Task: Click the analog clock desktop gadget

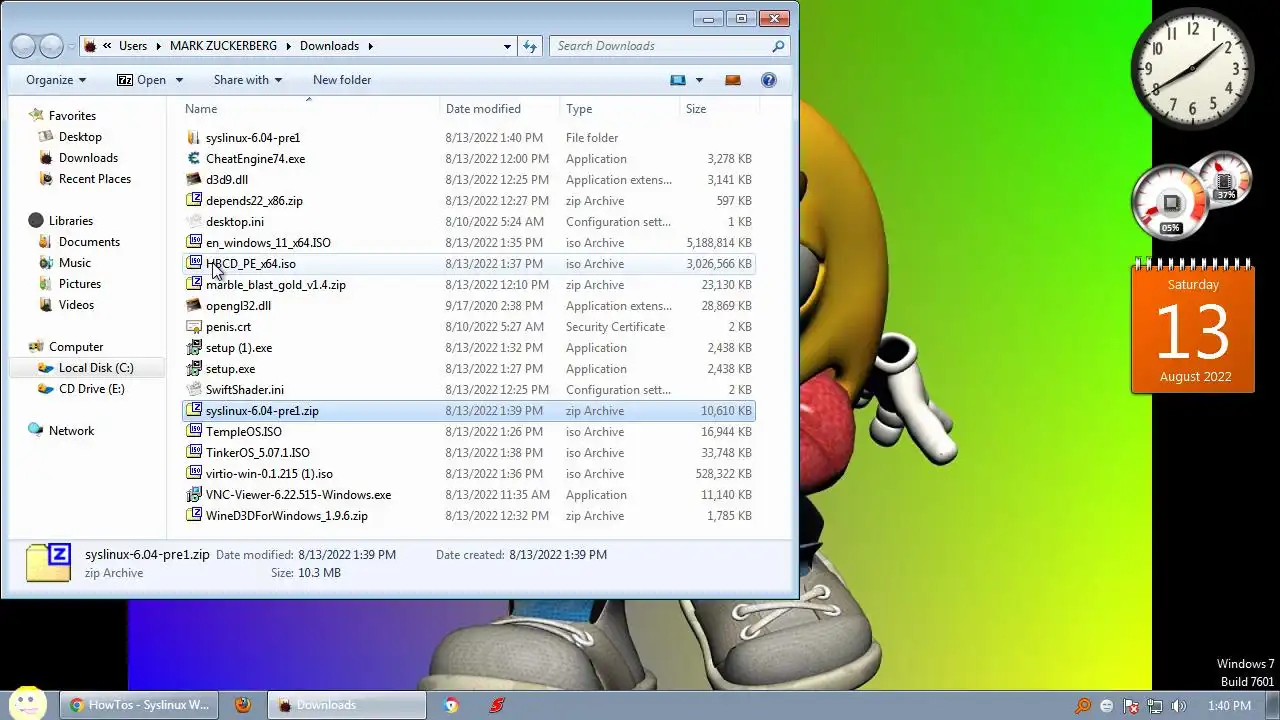Action: coord(1193,68)
